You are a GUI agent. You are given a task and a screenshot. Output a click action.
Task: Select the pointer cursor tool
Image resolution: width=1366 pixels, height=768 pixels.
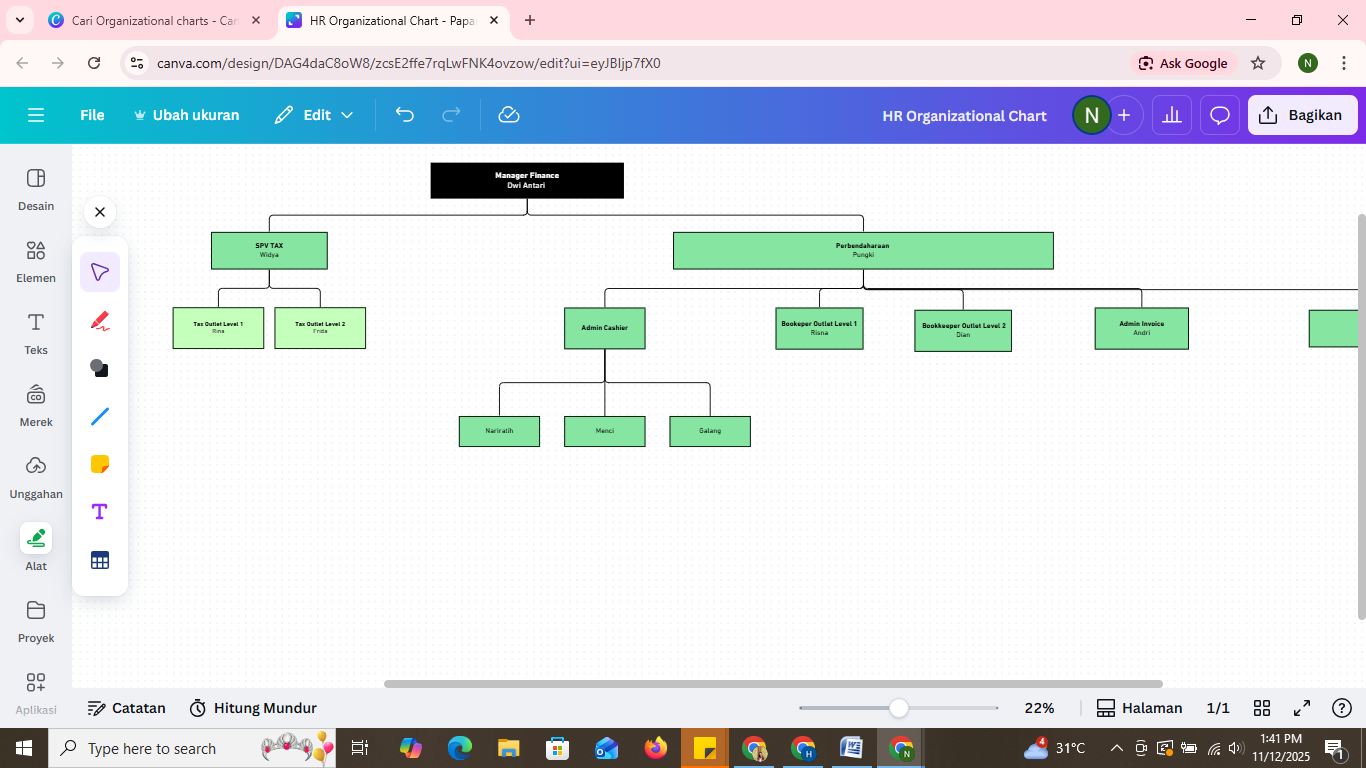pos(100,272)
